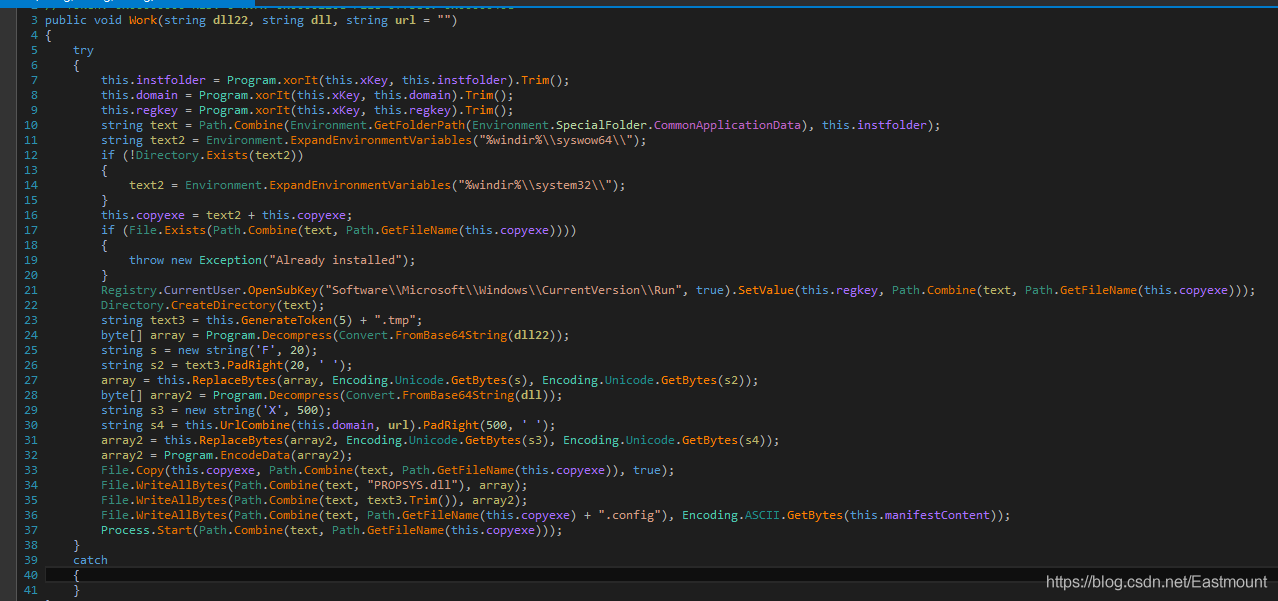This screenshot has width=1278, height=601.
Task: Click the catch keyword
Action: point(90,560)
